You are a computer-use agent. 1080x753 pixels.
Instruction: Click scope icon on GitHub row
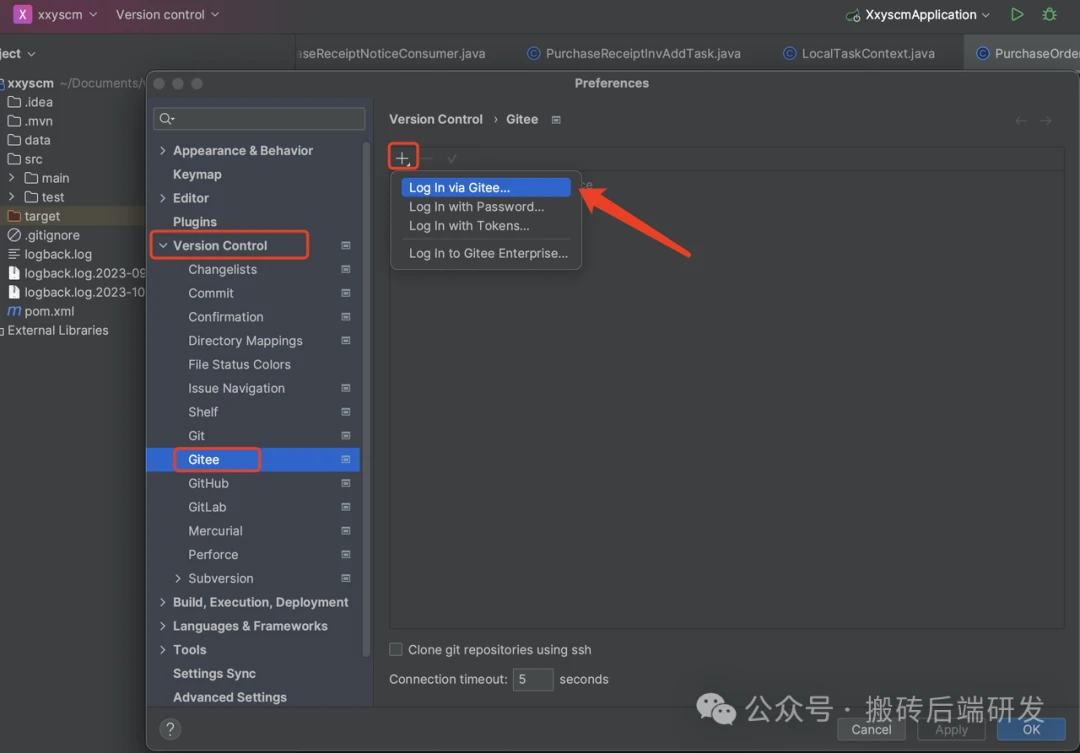tap(346, 483)
